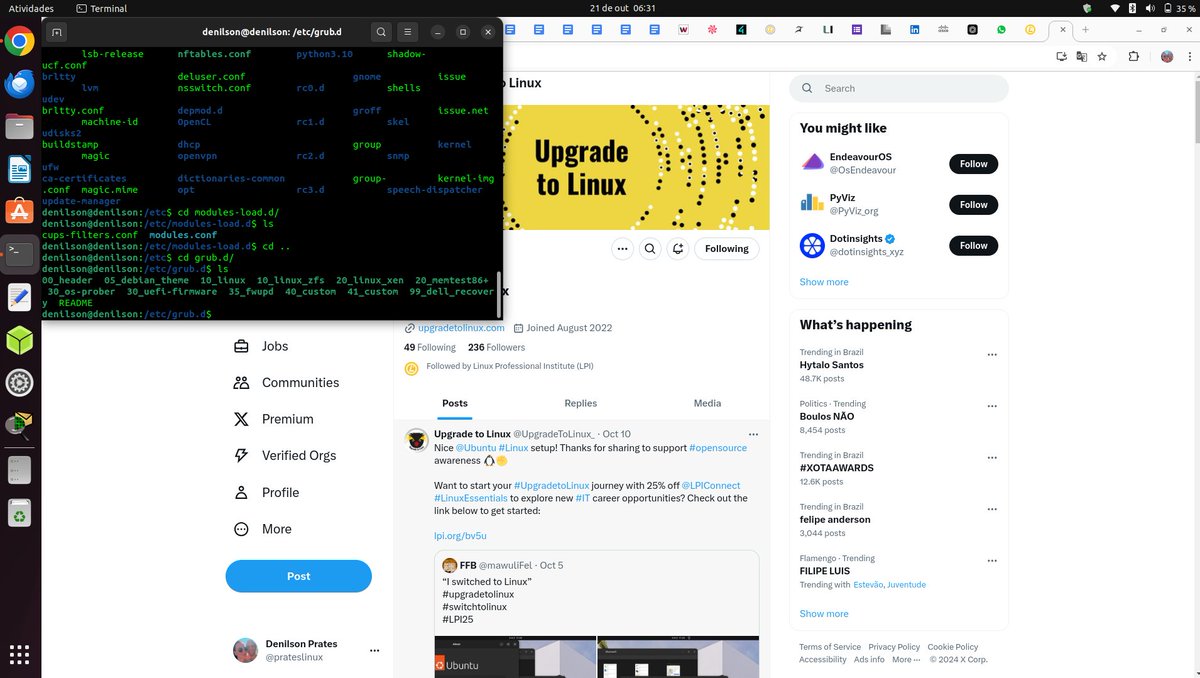Switch to the Replies tab

pyautogui.click(x=580, y=403)
